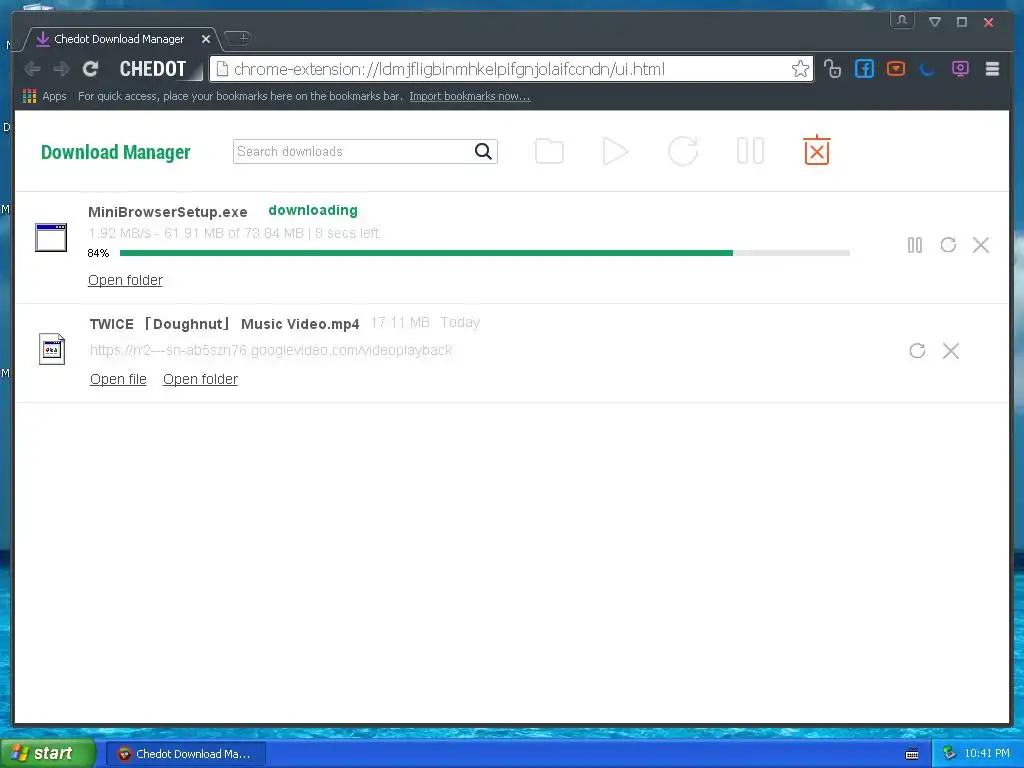The width and height of the screenshot is (1024, 768).
Task: Click the pause all toolbar icon
Action: click(x=750, y=151)
